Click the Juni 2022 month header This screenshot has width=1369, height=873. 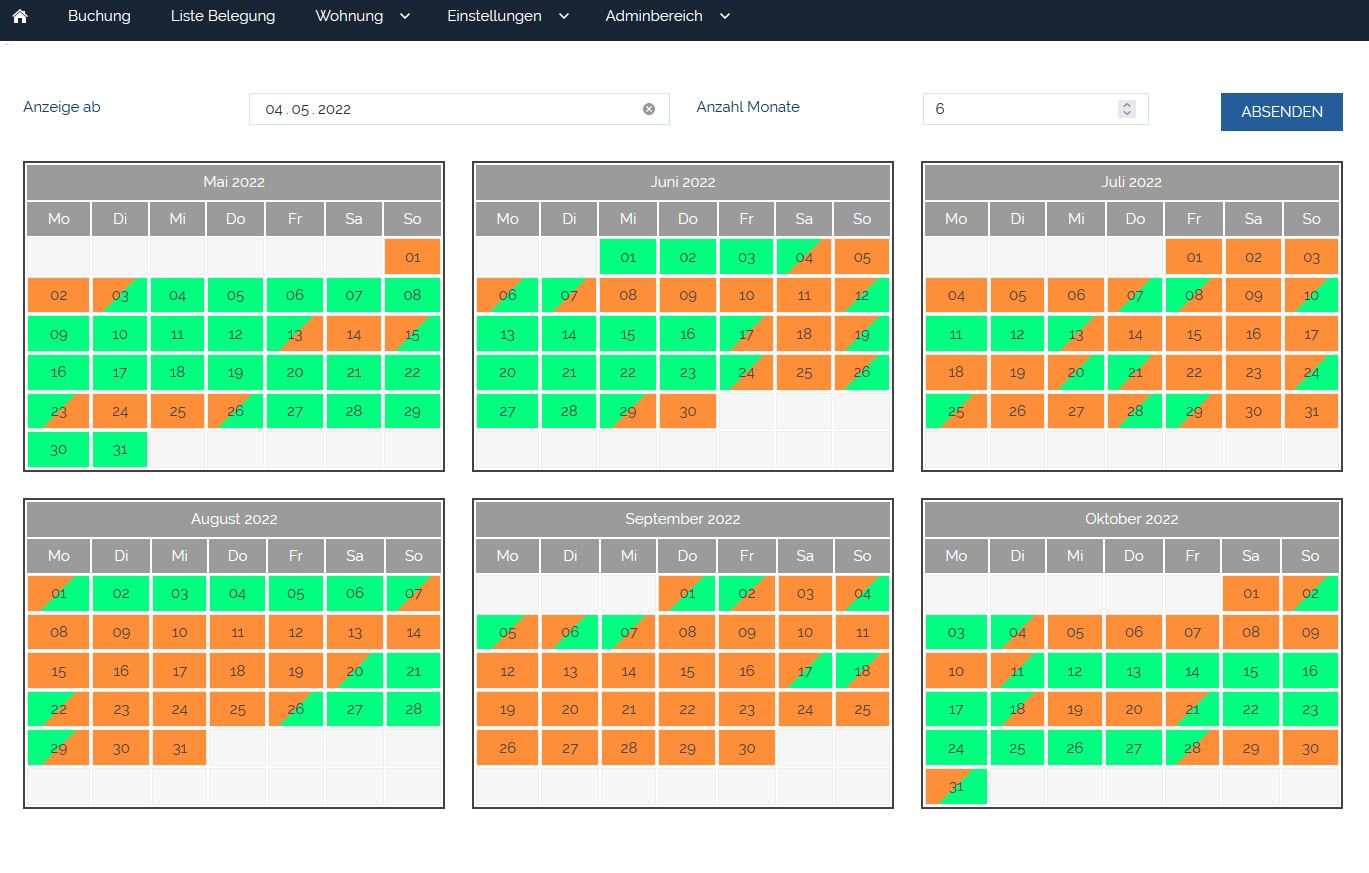[682, 182]
